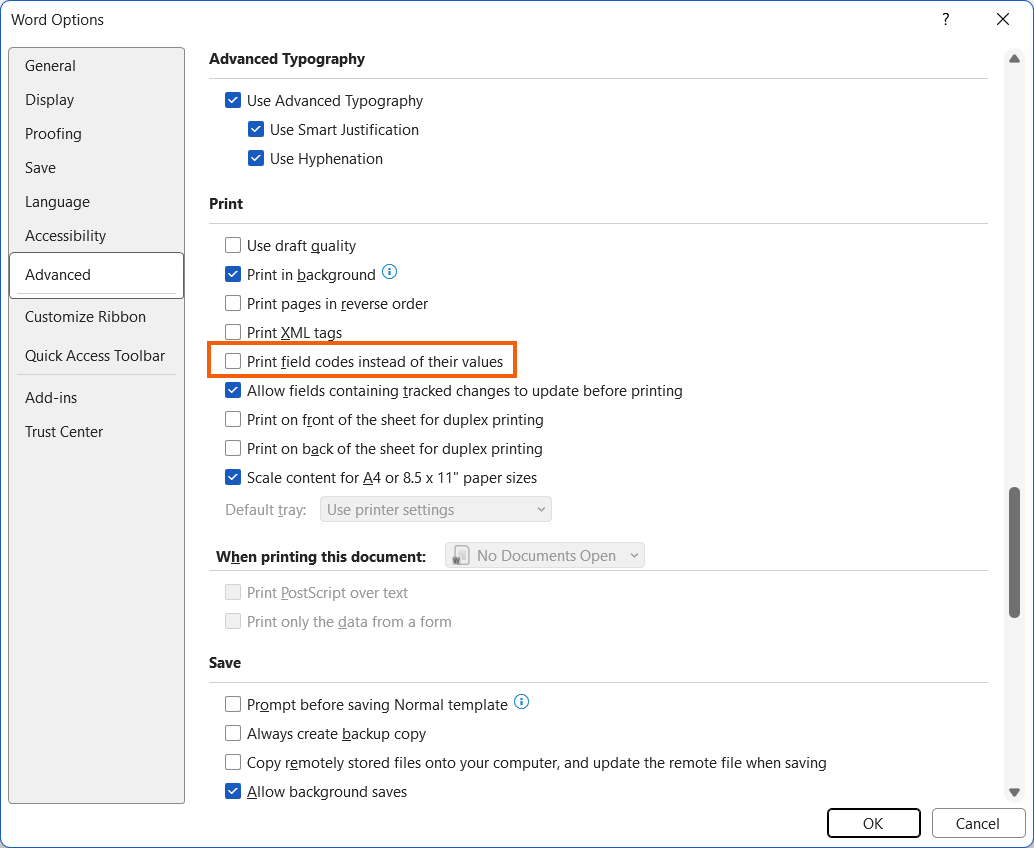Image resolution: width=1034 pixels, height=848 pixels.
Task: Click the OK button
Action: [873, 823]
